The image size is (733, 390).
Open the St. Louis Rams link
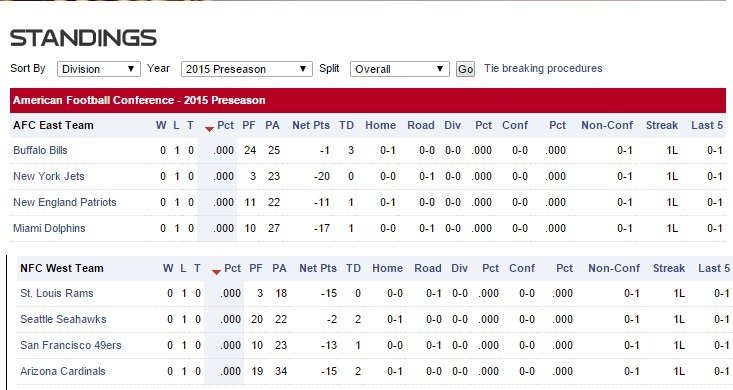click(x=57, y=293)
